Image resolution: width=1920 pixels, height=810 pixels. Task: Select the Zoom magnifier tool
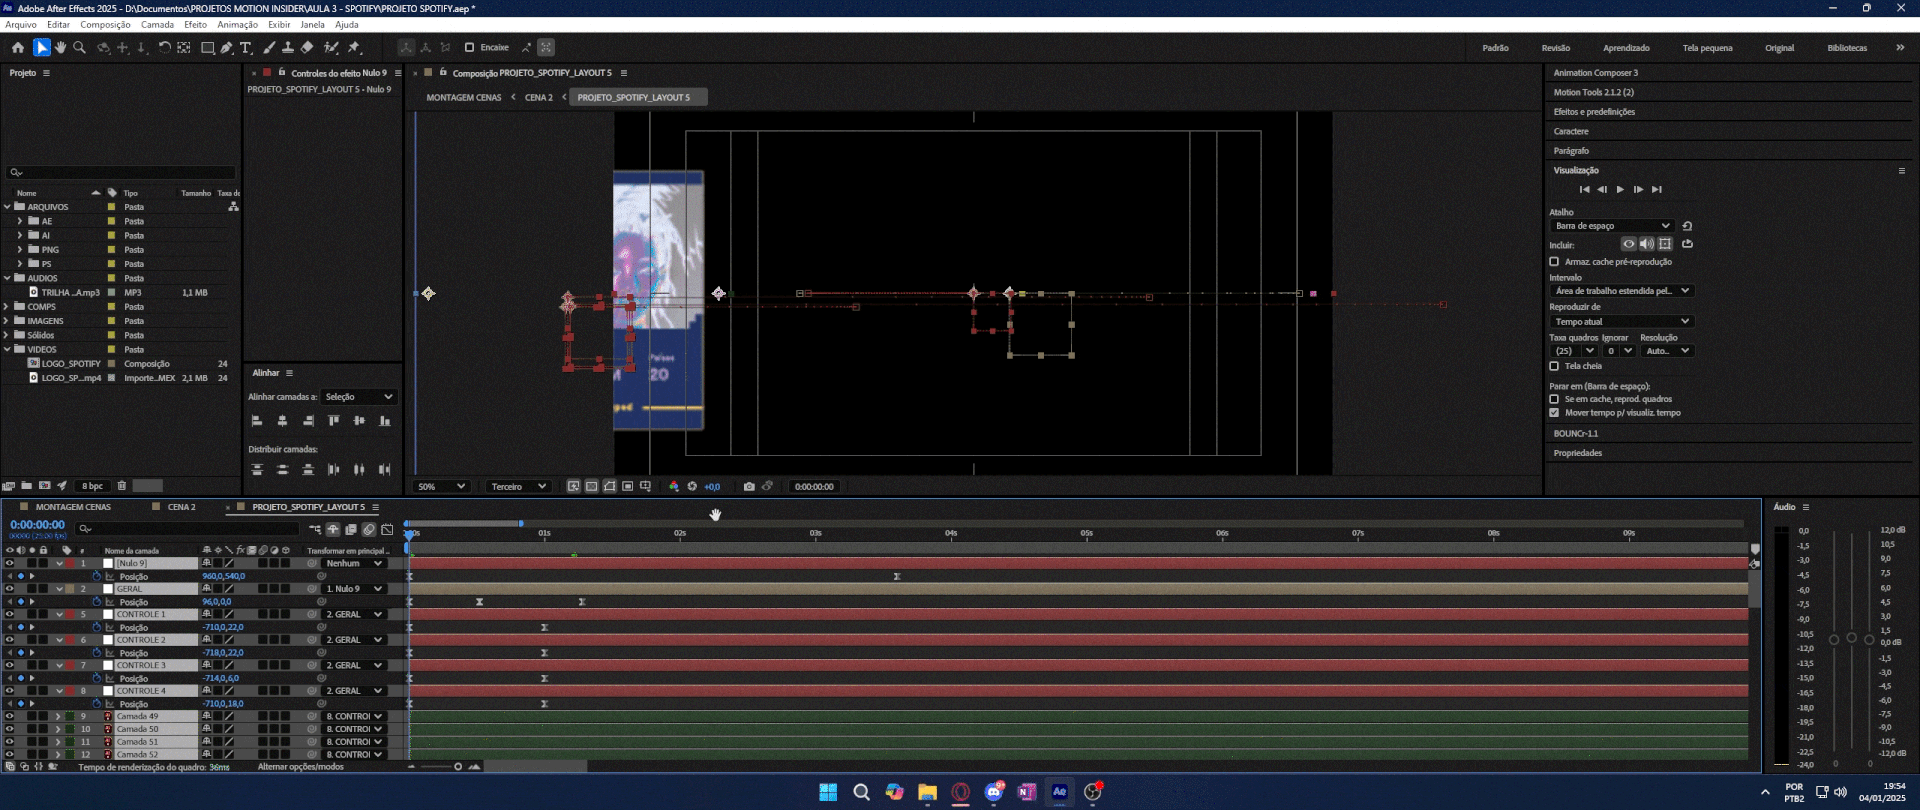(80, 47)
